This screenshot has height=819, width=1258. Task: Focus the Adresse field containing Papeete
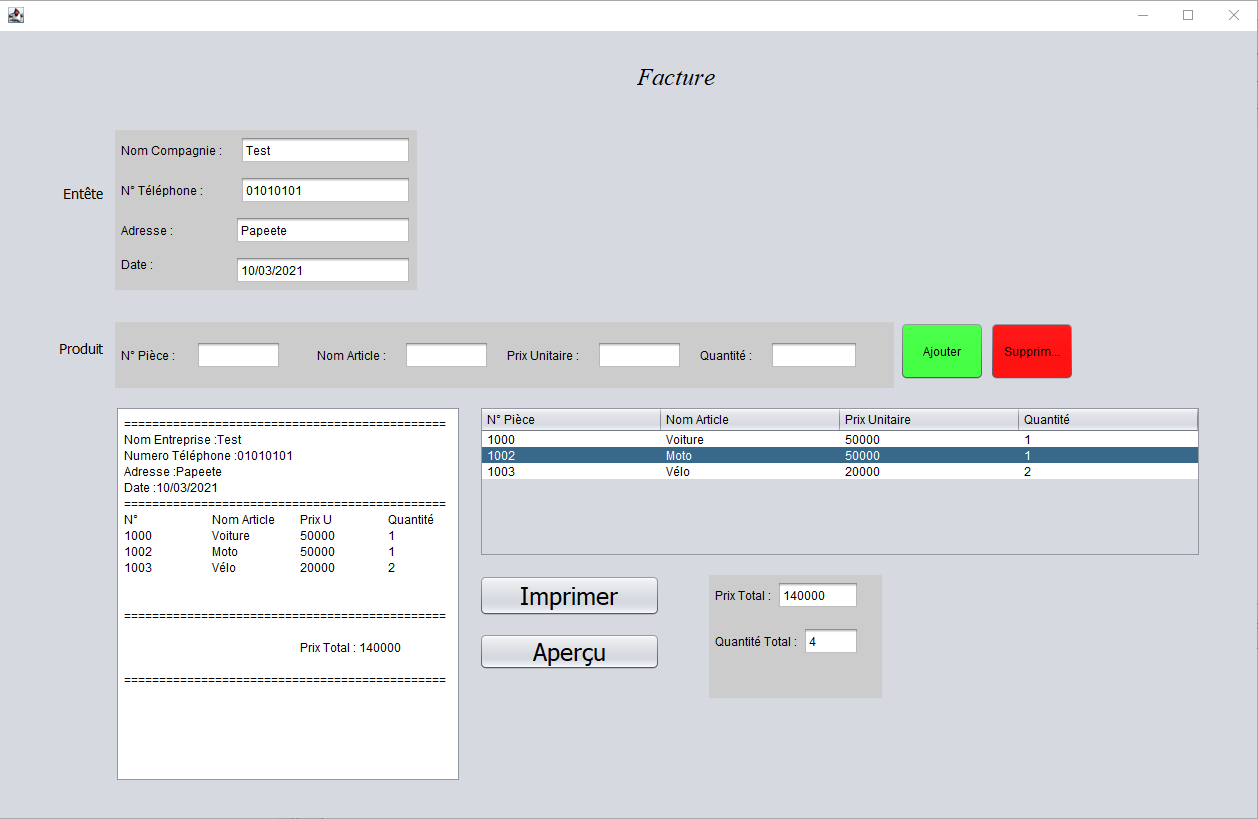322,230
